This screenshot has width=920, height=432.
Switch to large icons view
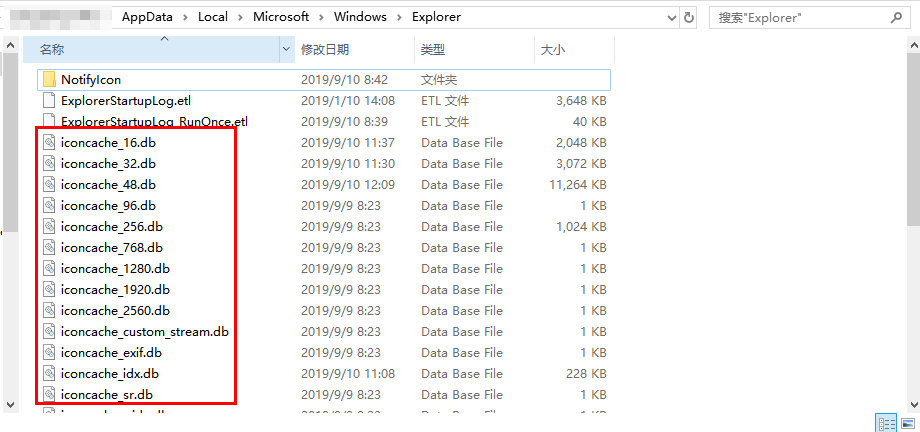point(907,422)
